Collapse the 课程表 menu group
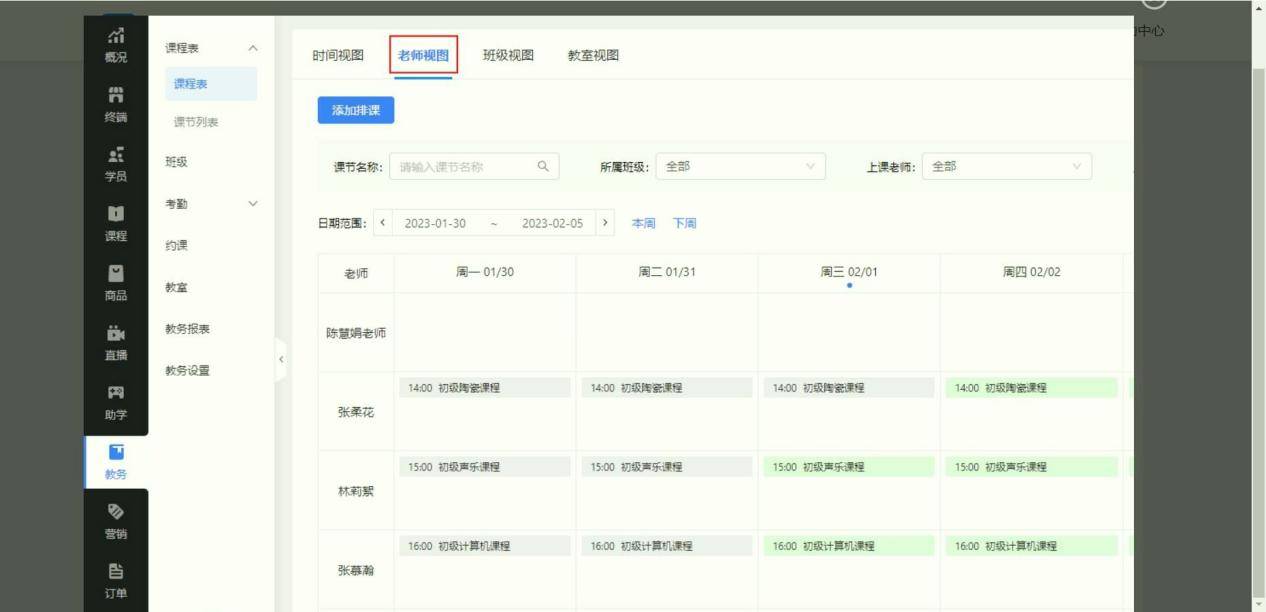Viewport: 1266px width, 612px height. 253,48
